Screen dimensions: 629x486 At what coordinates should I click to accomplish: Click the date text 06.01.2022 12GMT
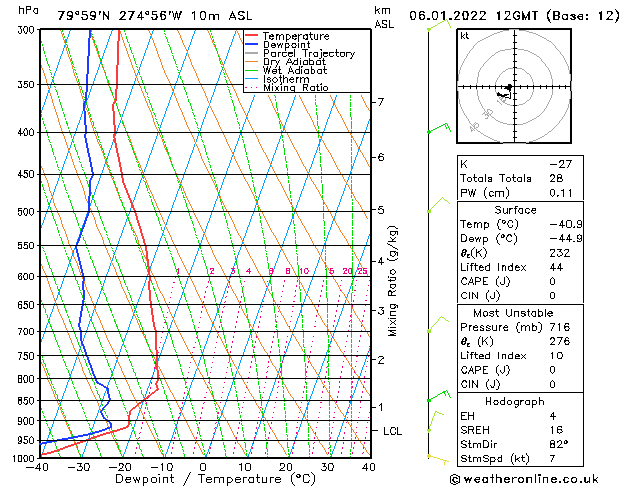[x=473, y=16]
